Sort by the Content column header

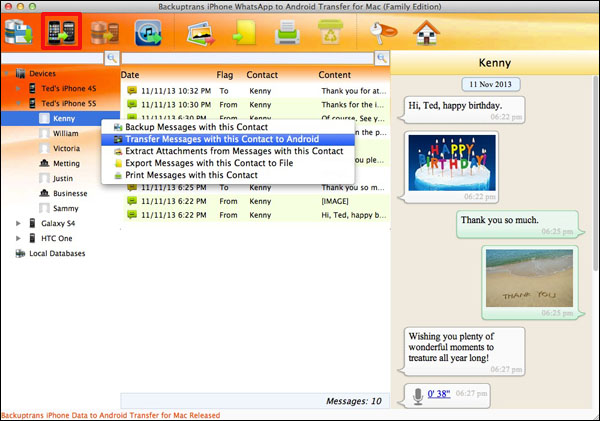(x=334, y=75)
